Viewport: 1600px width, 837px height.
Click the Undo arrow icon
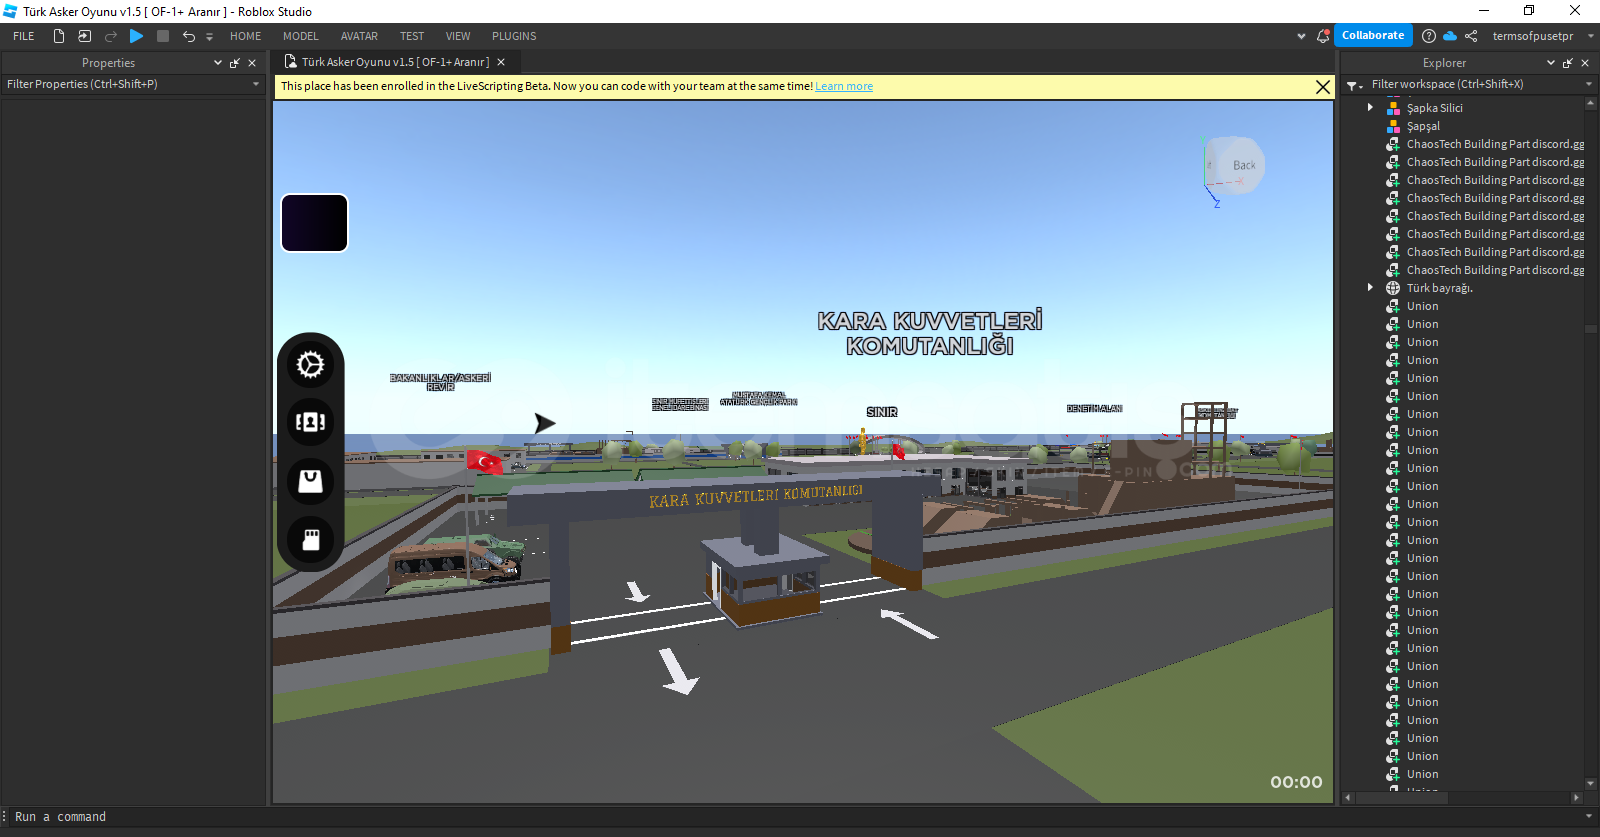tap(189, 36)
